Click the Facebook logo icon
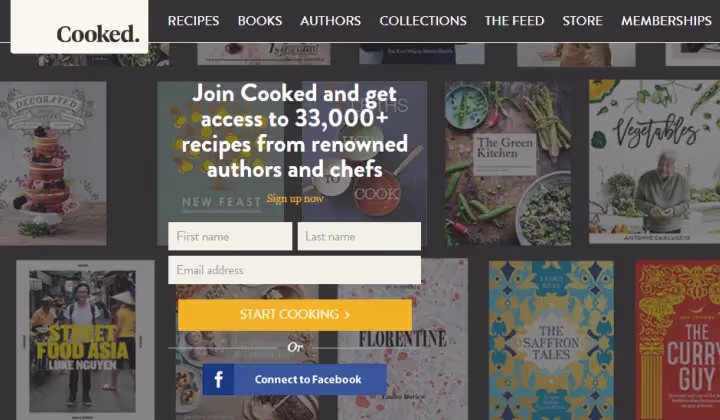The height and width of the screenshot is (420, 720). [219, 380]
